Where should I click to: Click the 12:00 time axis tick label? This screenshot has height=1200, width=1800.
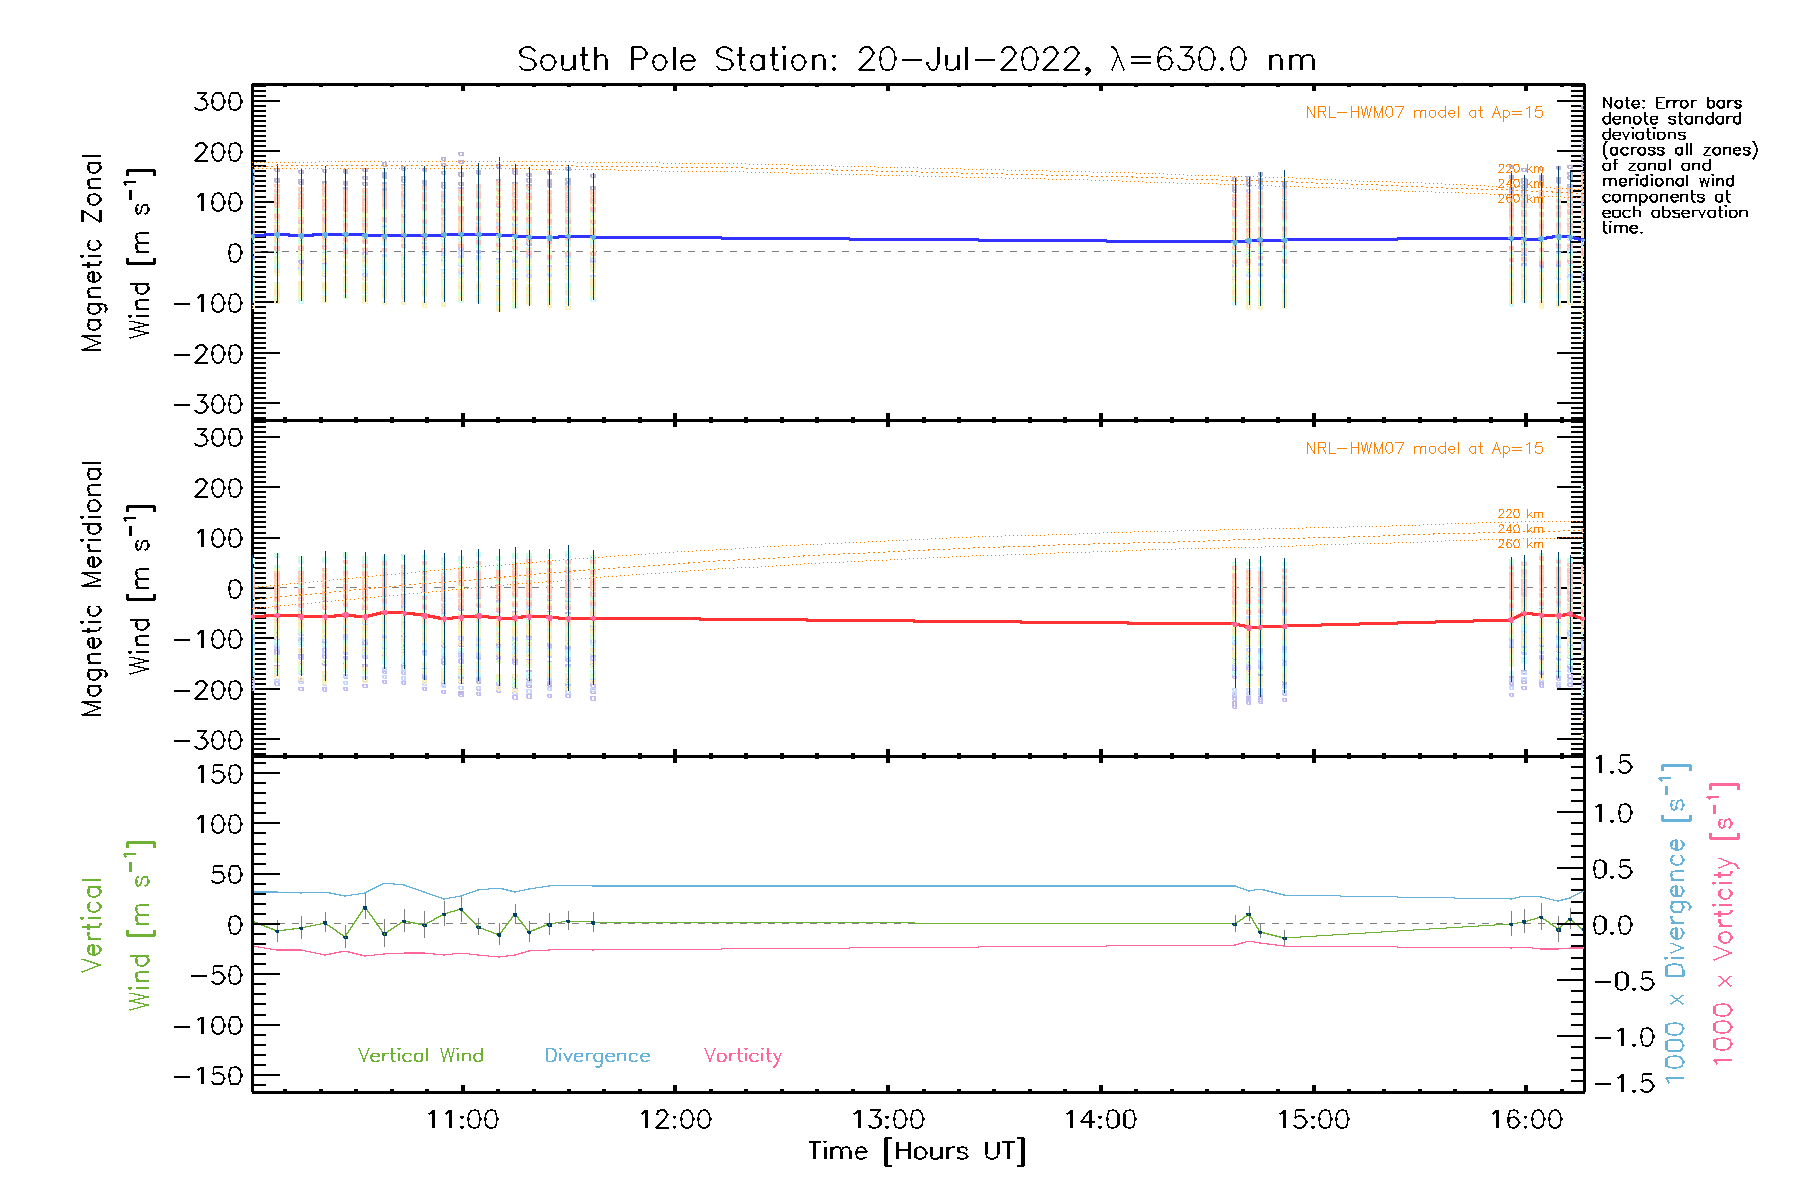(x=675, y=1120)
